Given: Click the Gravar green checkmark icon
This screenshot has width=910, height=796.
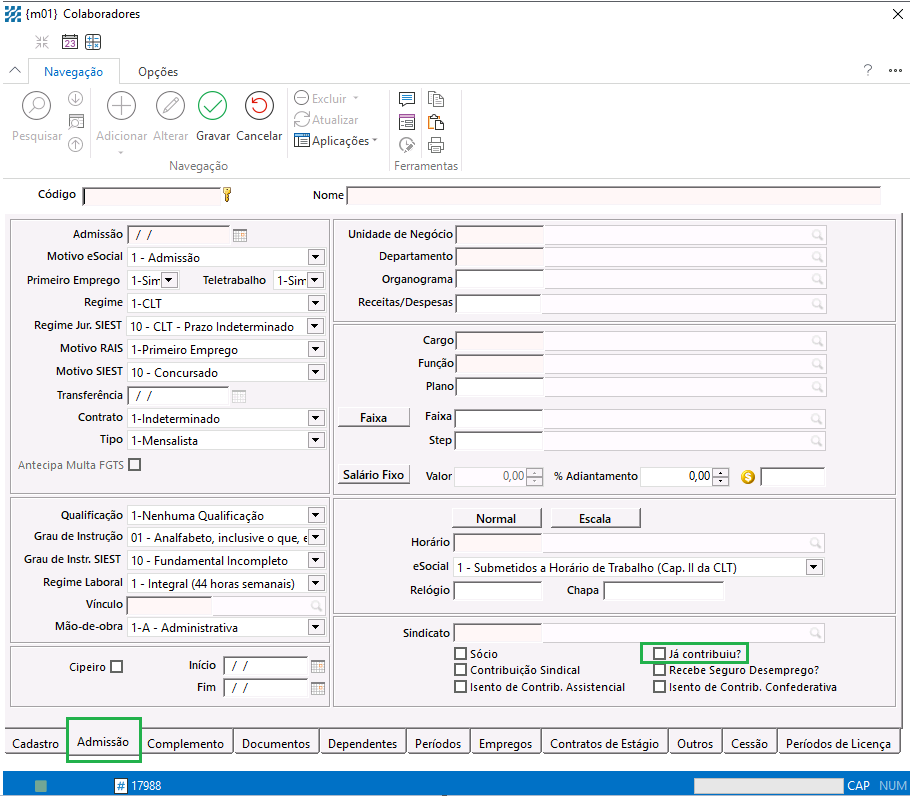Looking at the screenshot, I should pyautogui.click(x=212, y=106).
